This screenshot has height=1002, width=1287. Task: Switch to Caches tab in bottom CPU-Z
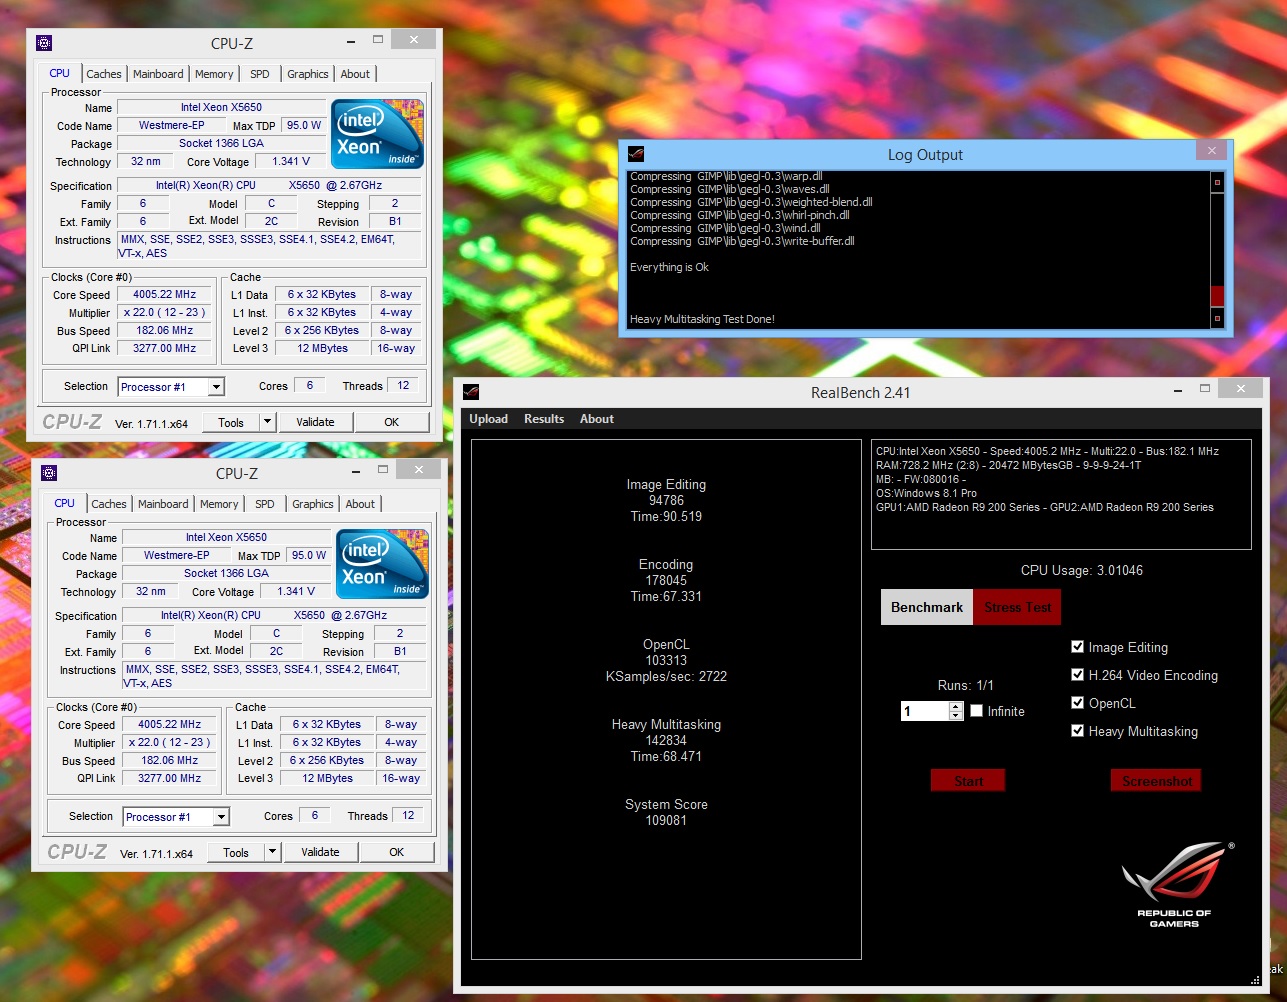[109, 504]
